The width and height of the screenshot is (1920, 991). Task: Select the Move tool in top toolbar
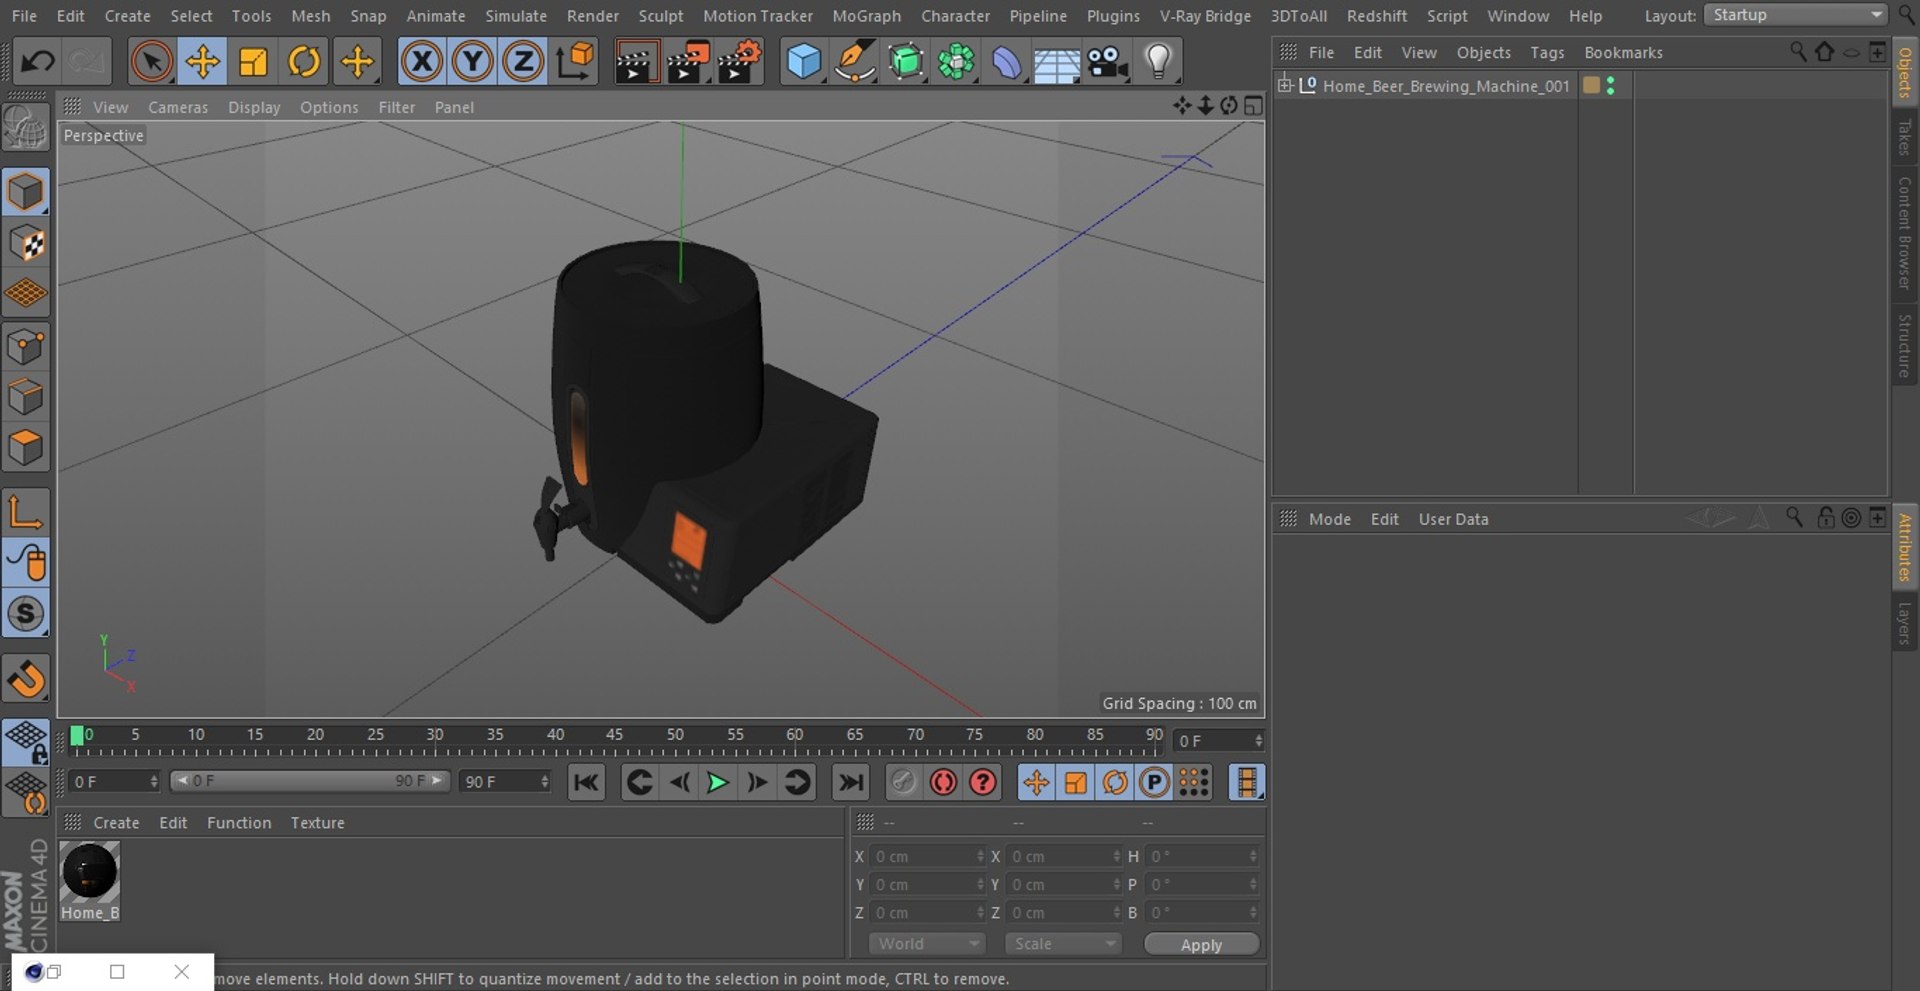pyautogui.click(x=202, y=62)
